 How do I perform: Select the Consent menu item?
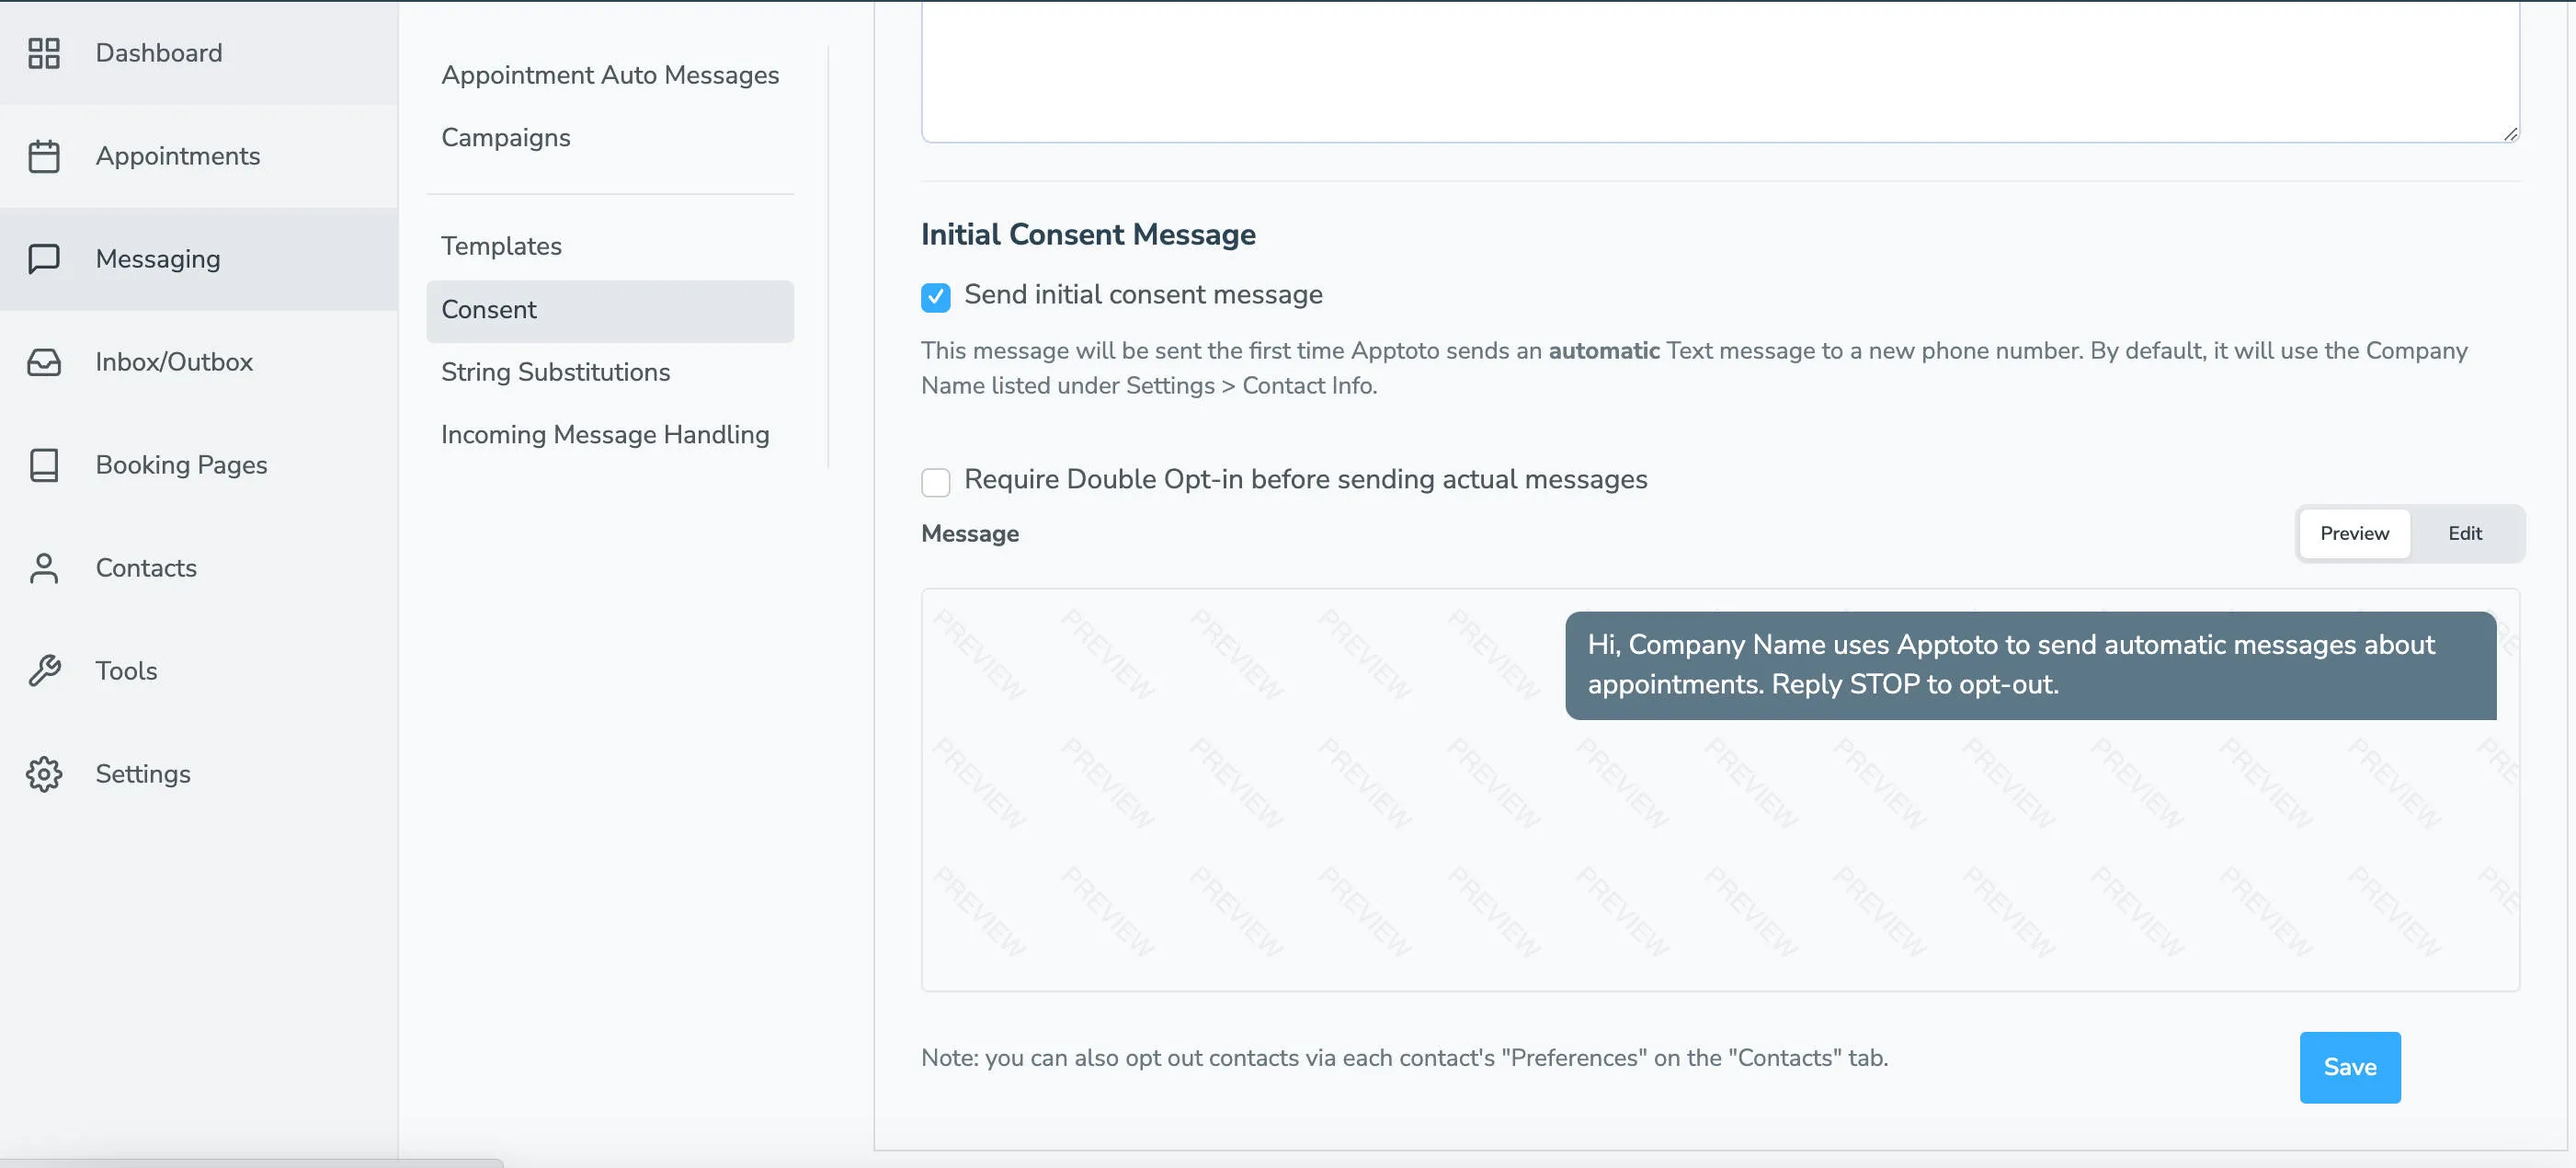[488, 309]
